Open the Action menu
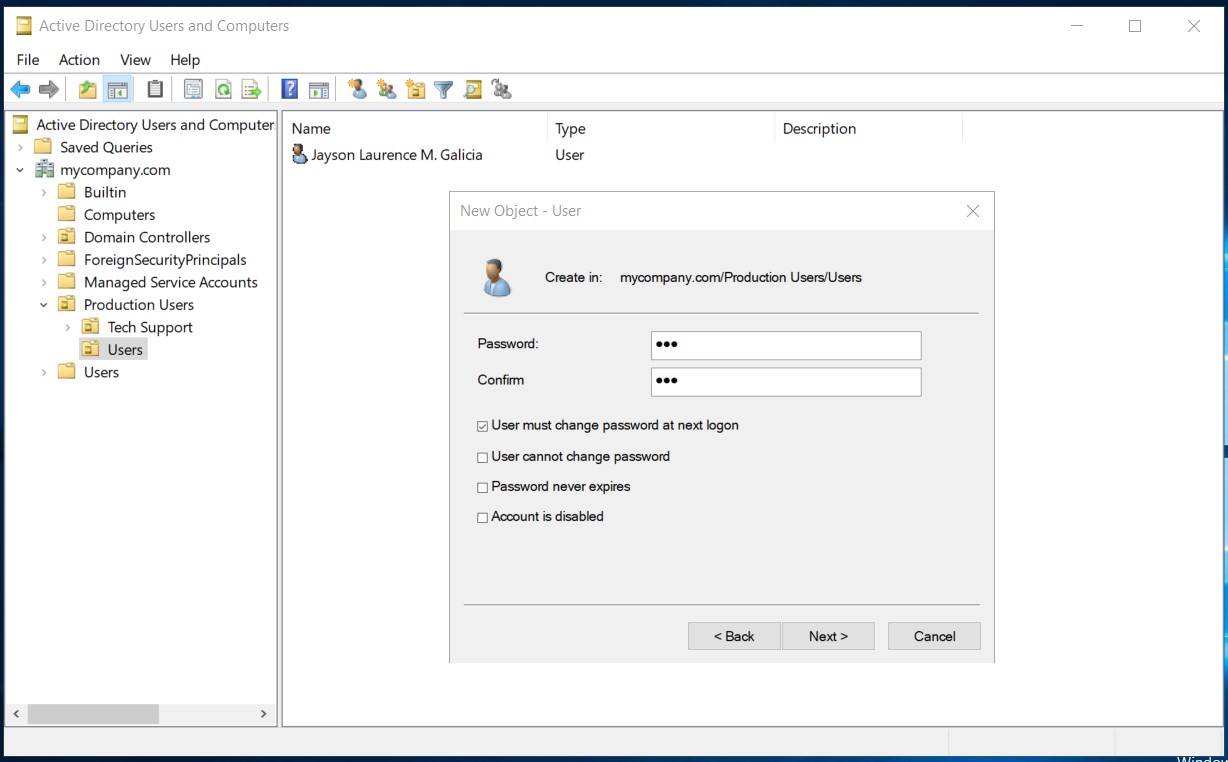 [79, 60]
